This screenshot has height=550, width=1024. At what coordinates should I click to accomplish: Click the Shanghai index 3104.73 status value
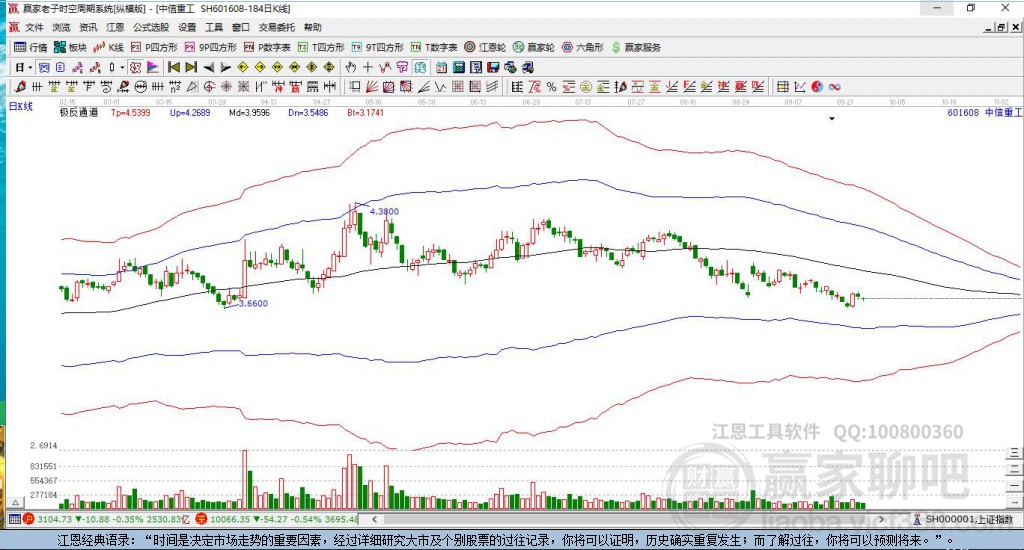tap(54, 519)
